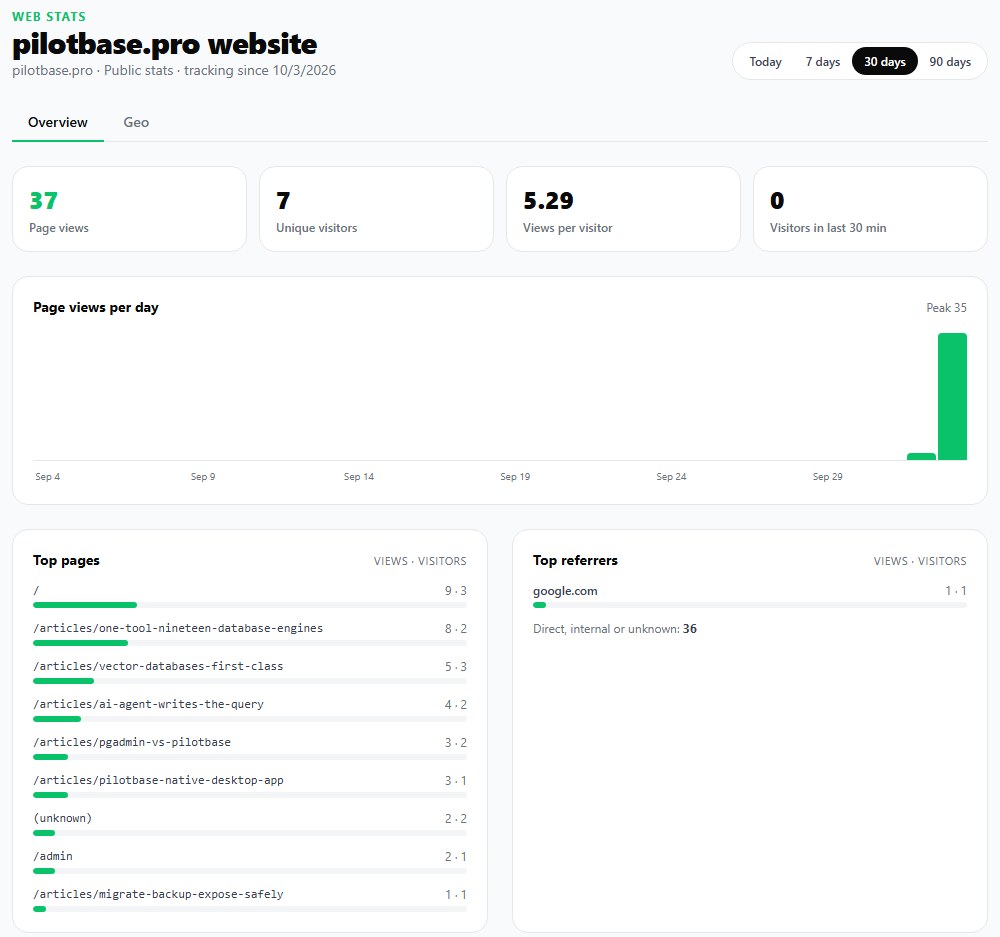Switch to the Geo tab
Image resolution: width=1000 pixels, height=937 pixels.
136,122
